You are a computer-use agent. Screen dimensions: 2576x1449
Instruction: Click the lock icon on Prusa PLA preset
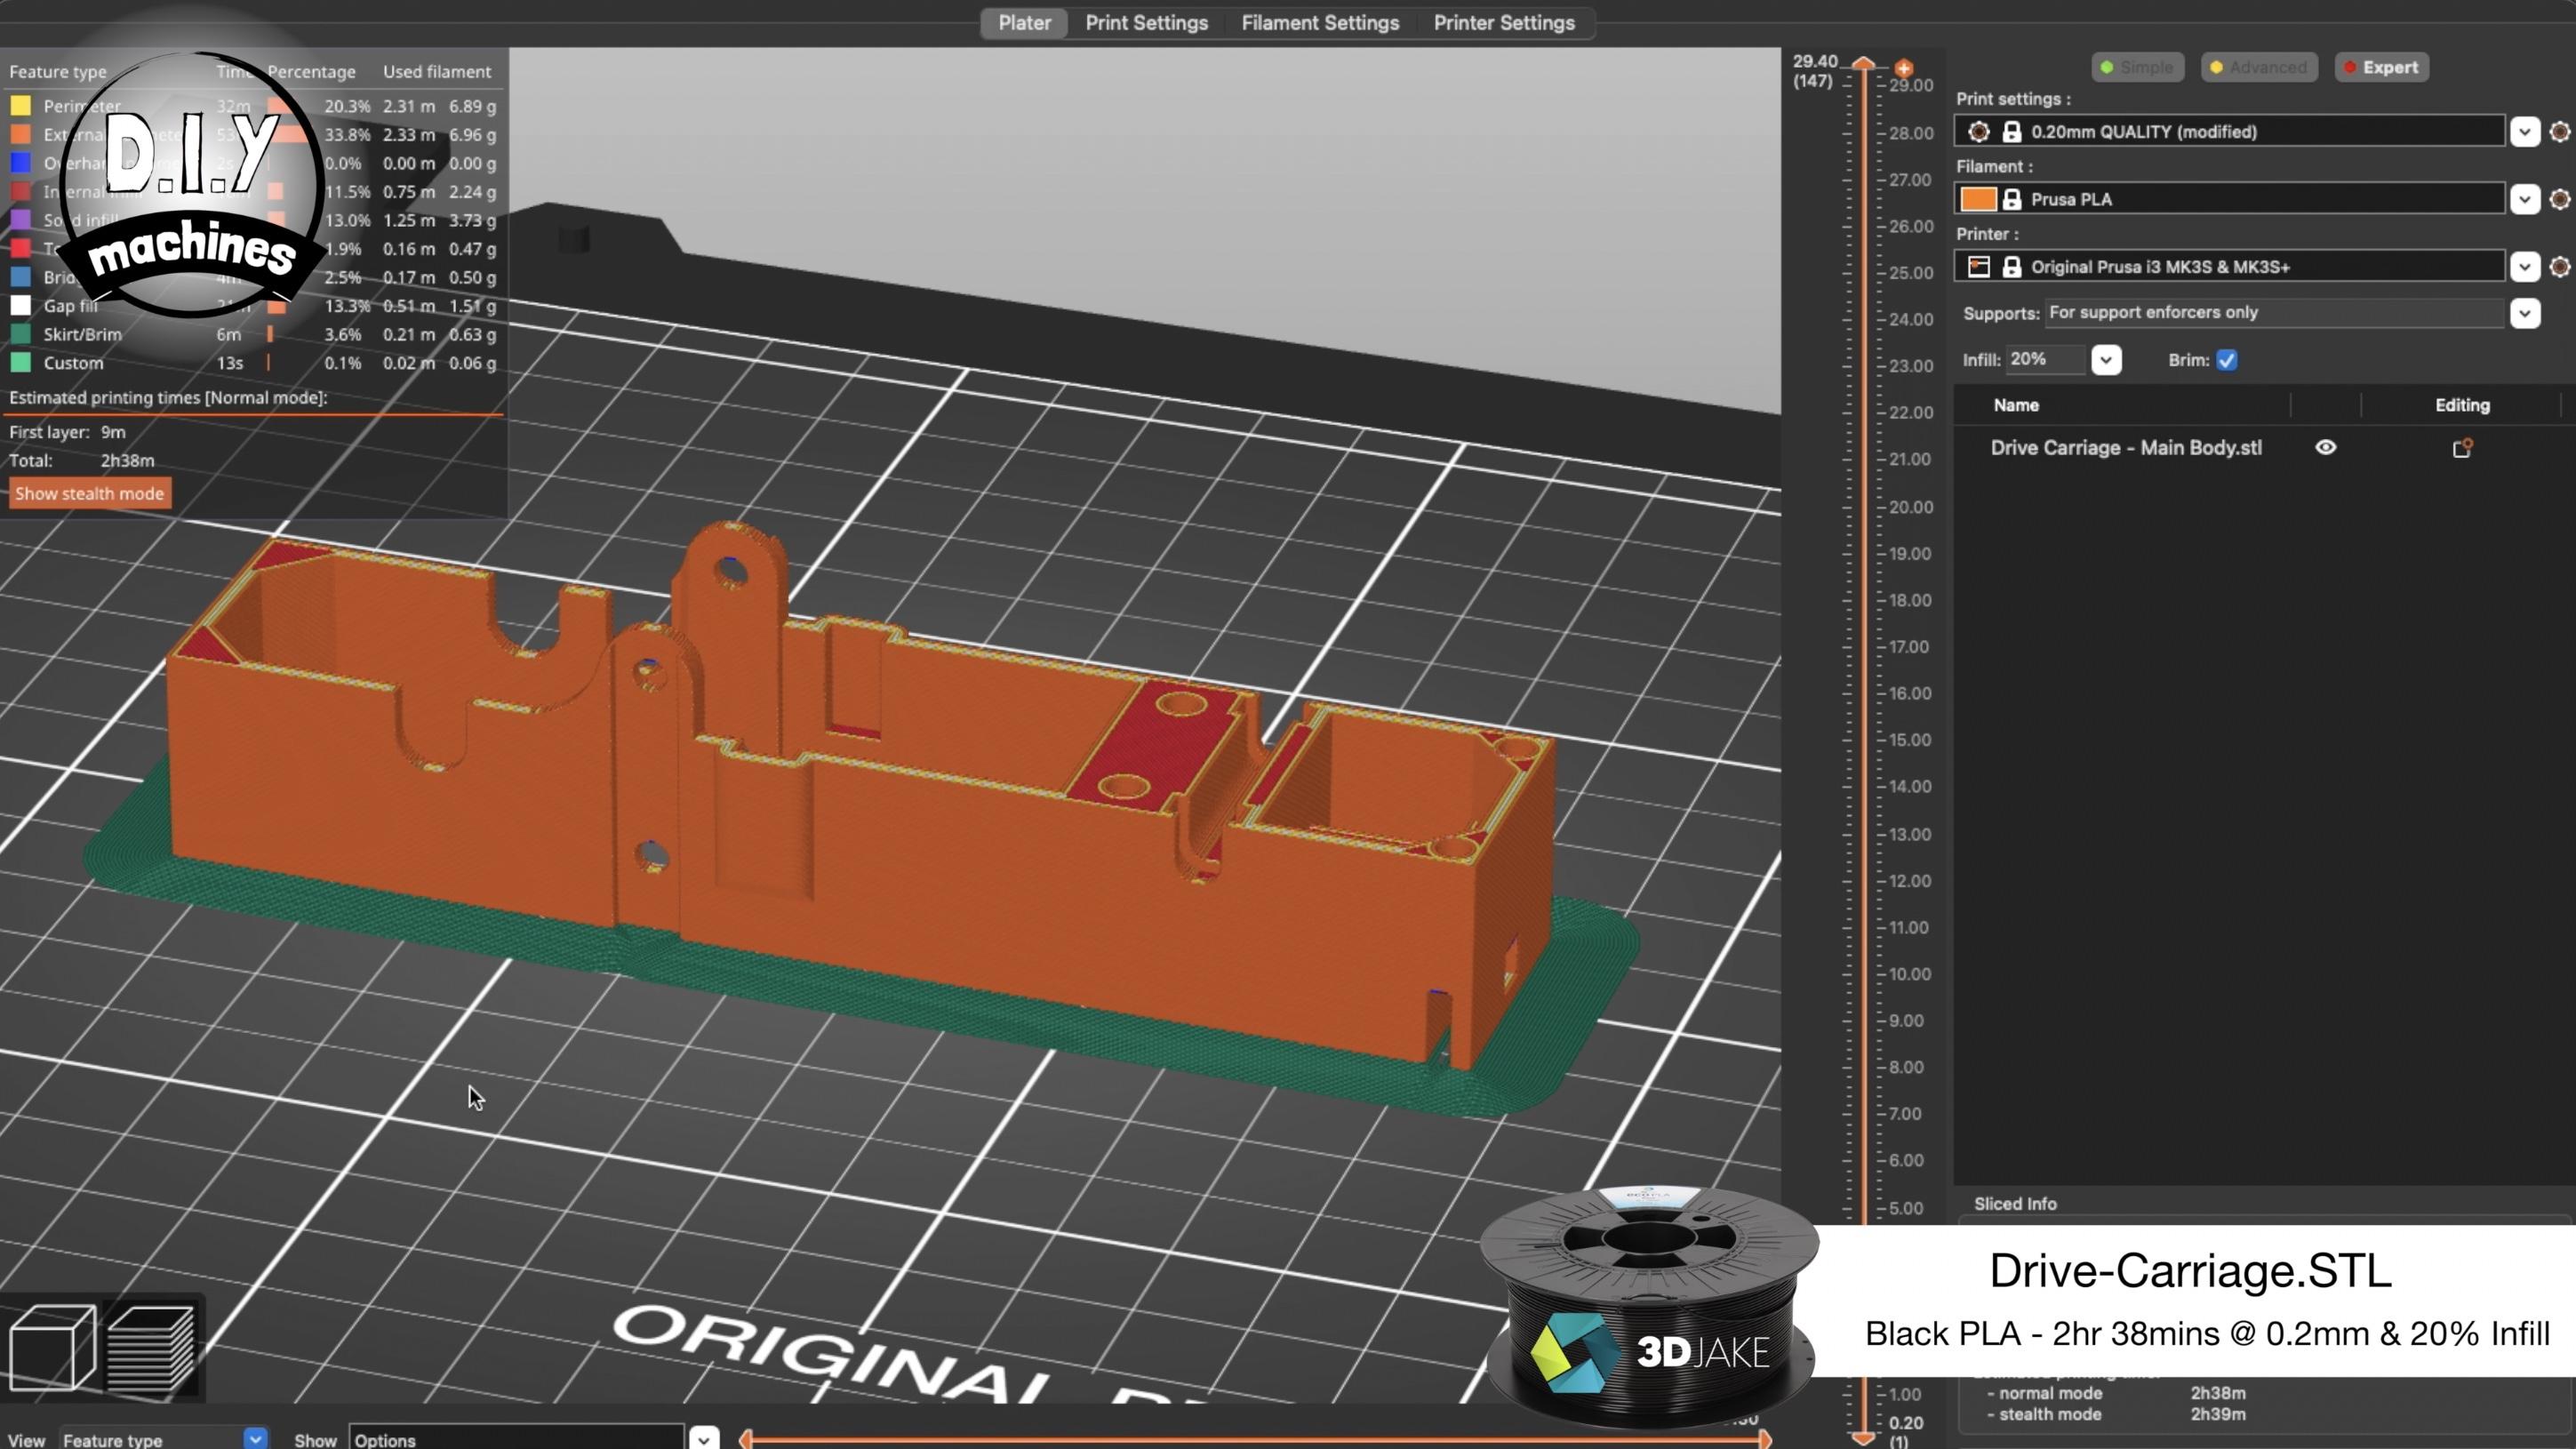(2011, 199)
